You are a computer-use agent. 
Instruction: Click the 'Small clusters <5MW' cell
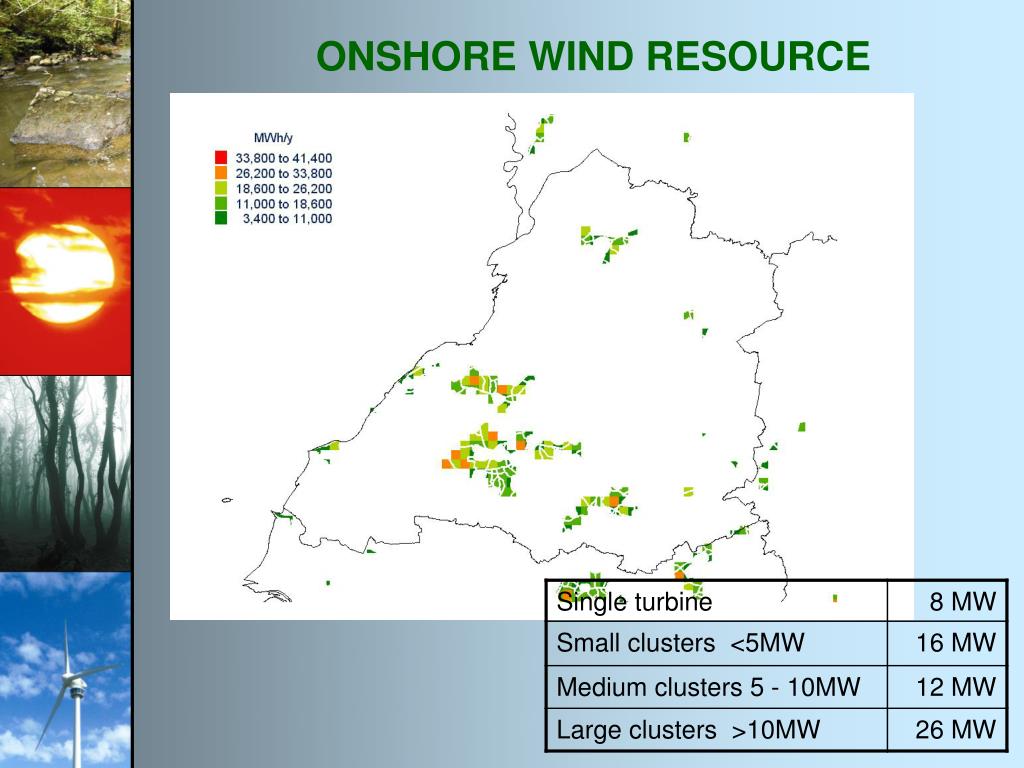(716, 643)
